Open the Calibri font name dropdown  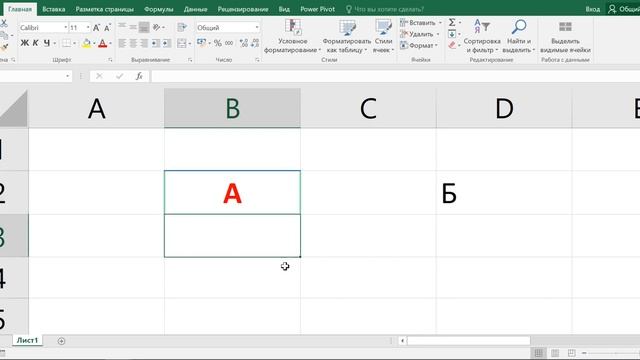point(65,27)
